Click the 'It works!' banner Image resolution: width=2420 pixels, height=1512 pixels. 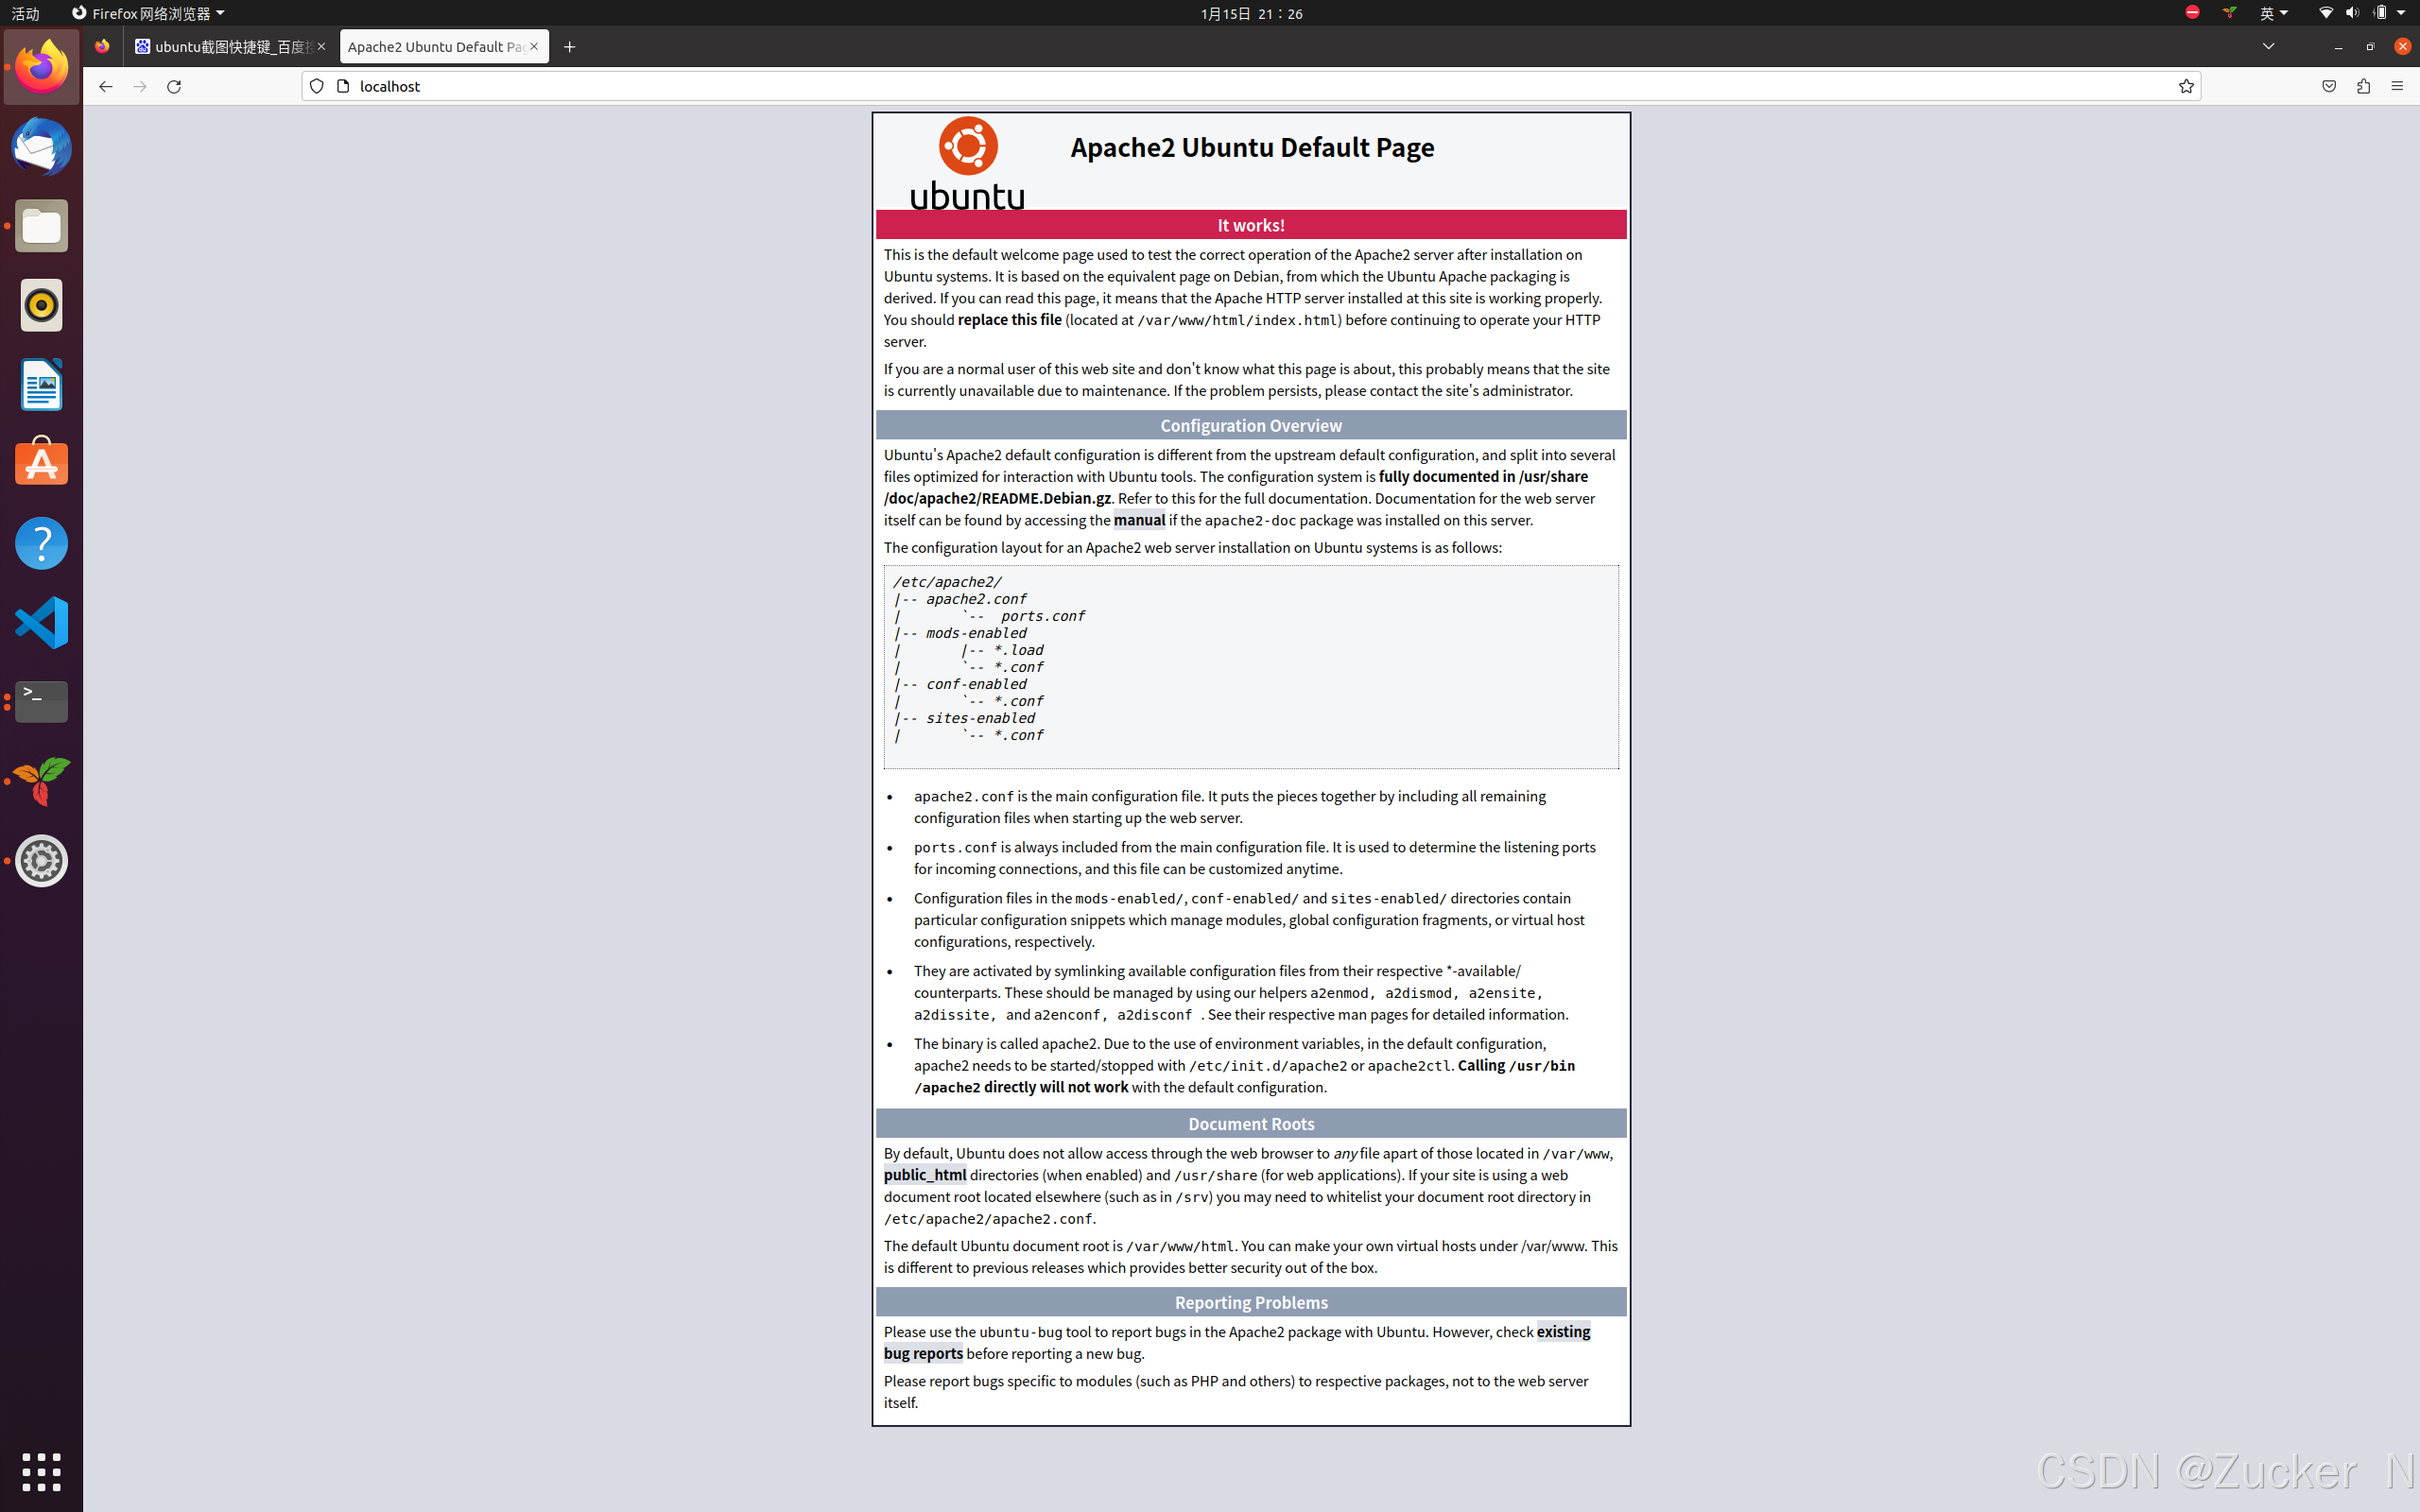tap(1251, 225)
